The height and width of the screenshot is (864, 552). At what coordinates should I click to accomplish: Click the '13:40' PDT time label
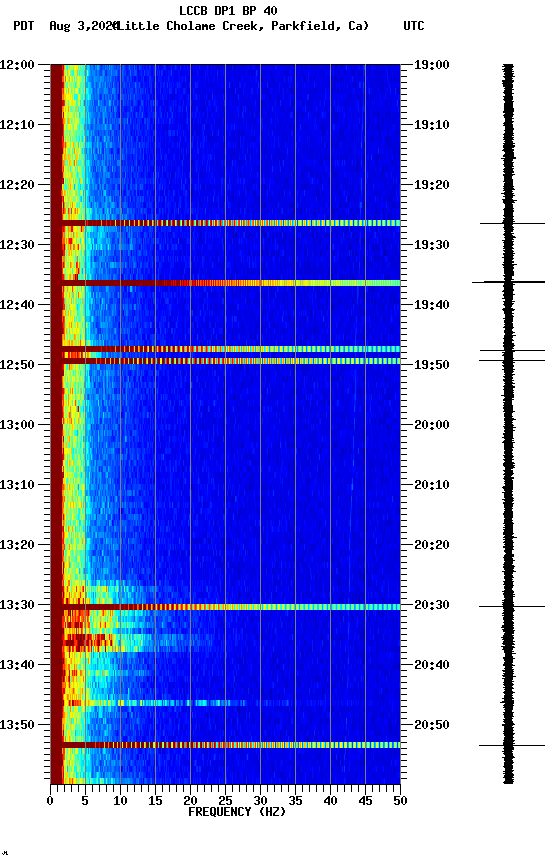(x=17, y=665)
